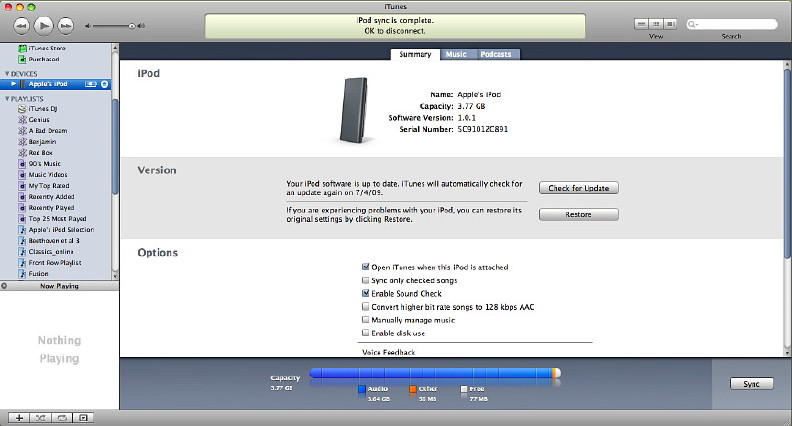Screen dimensions: 792x426
Task: Click the max-volume speaker icon
Action: tap(141, 26)
